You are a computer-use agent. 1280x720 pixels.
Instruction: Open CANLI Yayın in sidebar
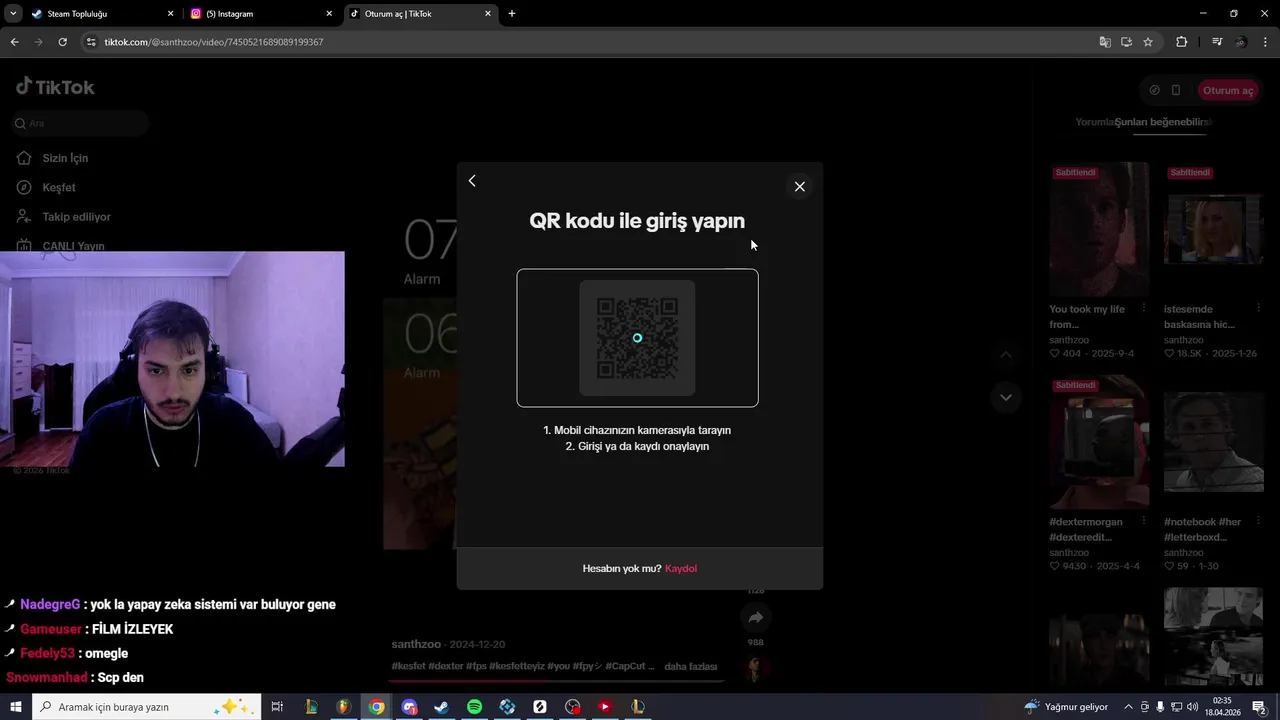(73, 245)
